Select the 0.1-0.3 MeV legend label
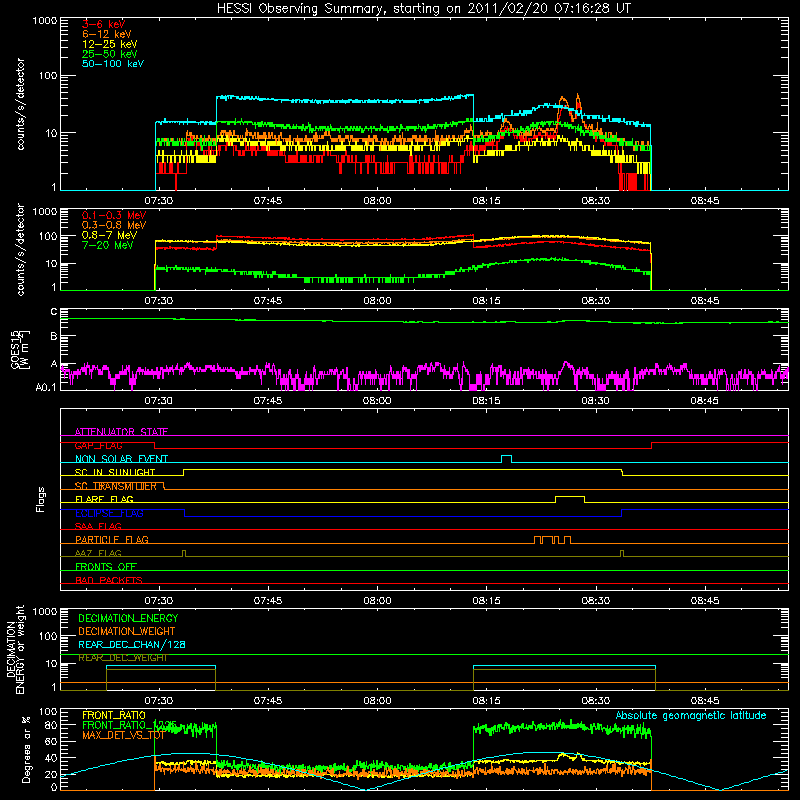 114,215
